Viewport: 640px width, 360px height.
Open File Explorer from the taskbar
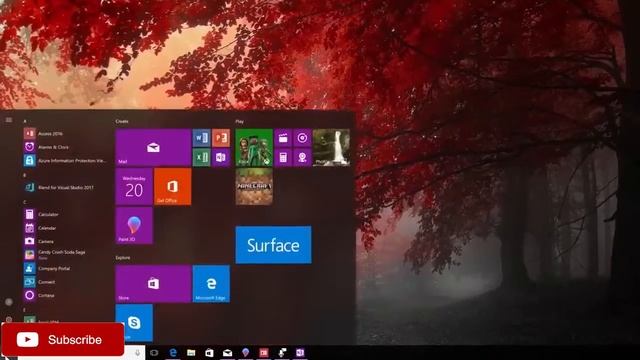coord(191,353)
